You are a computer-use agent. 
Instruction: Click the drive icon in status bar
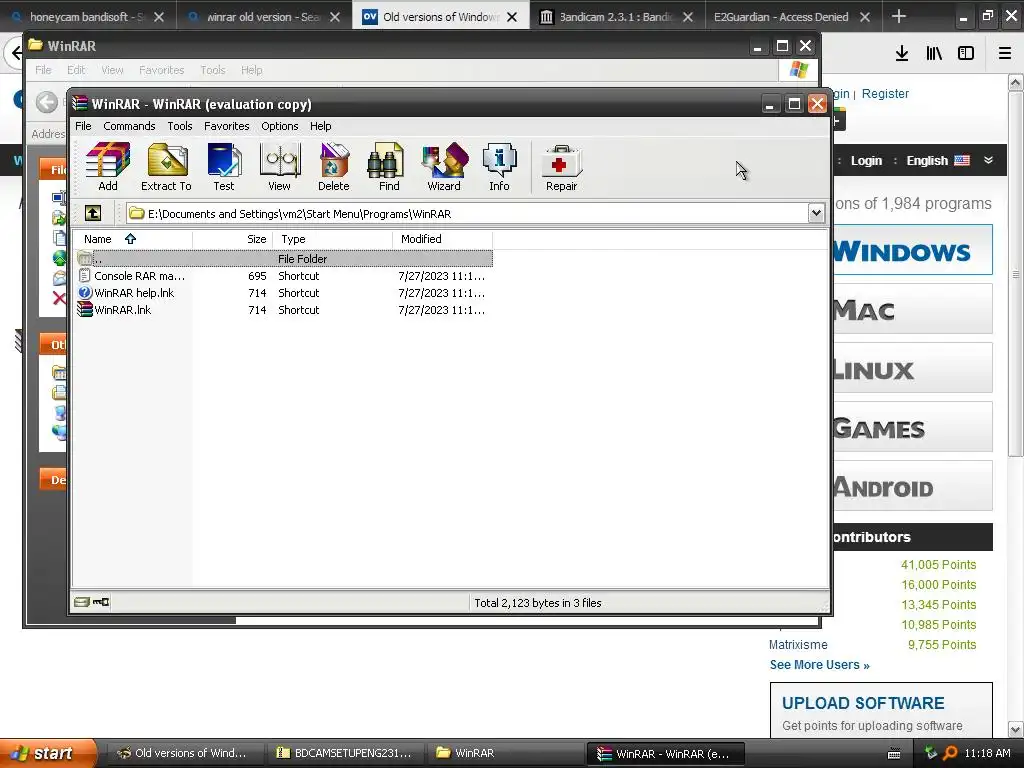(x=82, y=602)
